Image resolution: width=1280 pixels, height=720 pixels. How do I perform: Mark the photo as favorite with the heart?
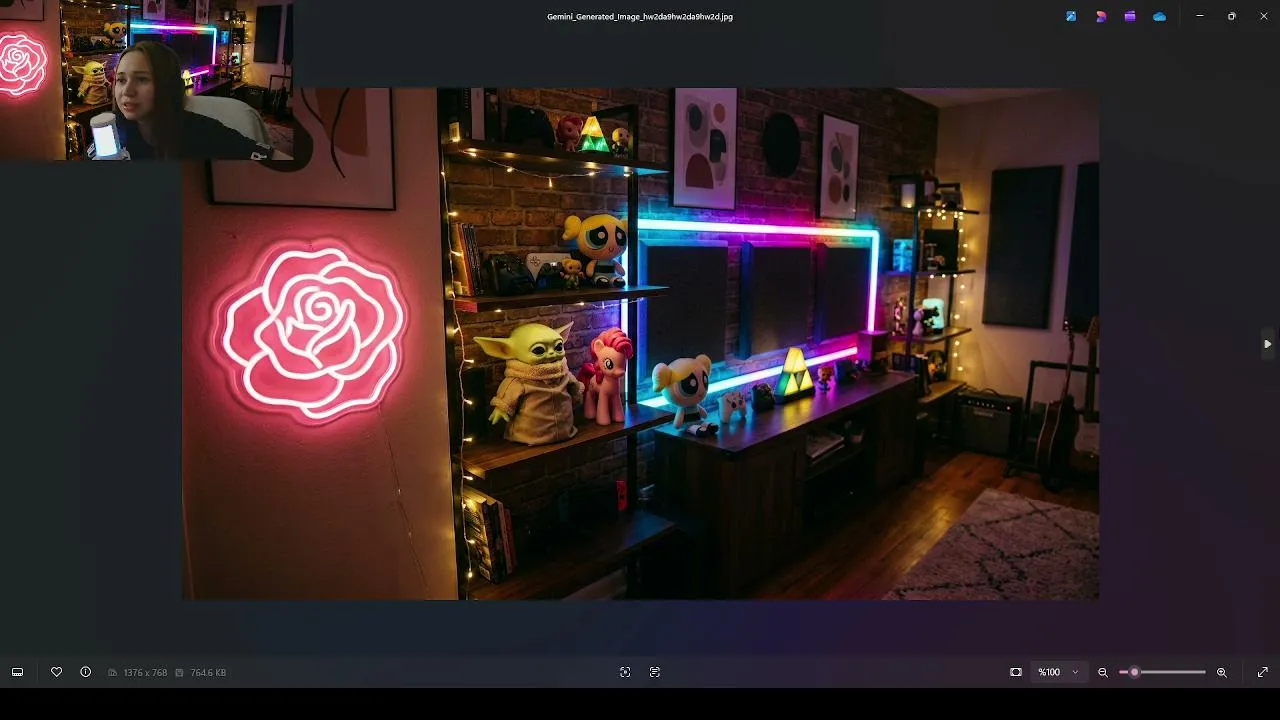(56, 672)
